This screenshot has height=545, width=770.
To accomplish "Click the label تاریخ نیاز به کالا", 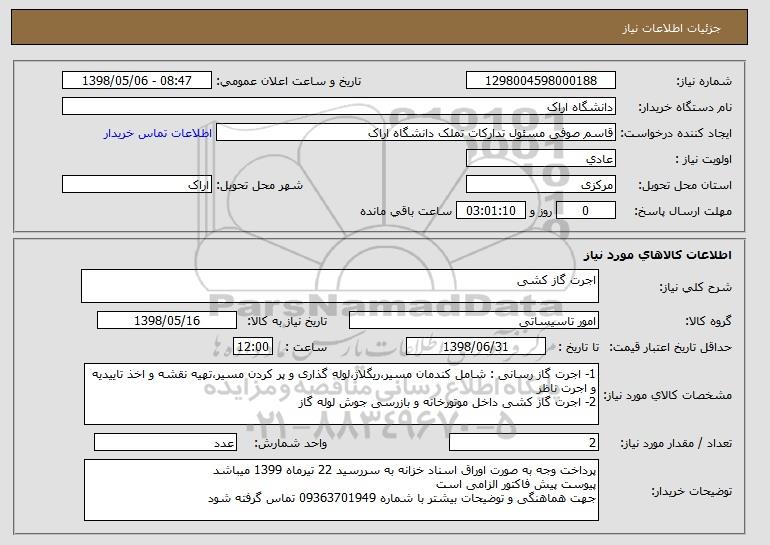I will 287,321.
